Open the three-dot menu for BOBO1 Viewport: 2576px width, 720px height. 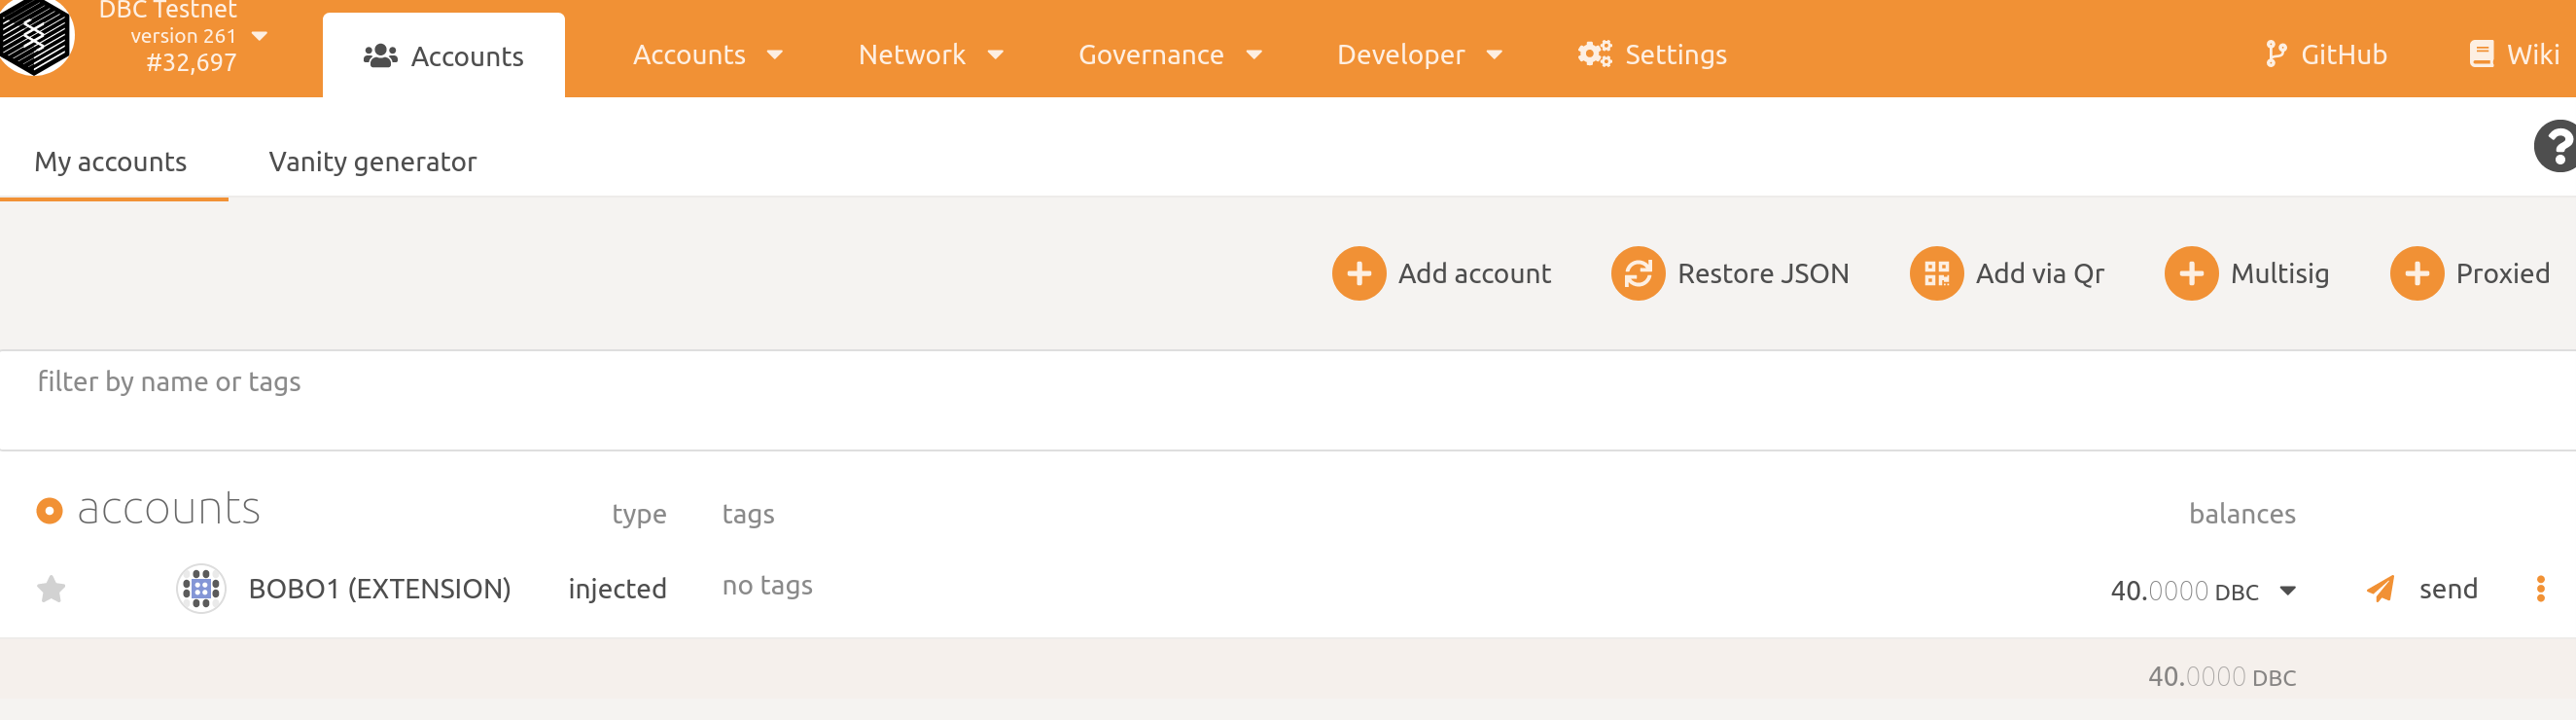(2540, 588)
